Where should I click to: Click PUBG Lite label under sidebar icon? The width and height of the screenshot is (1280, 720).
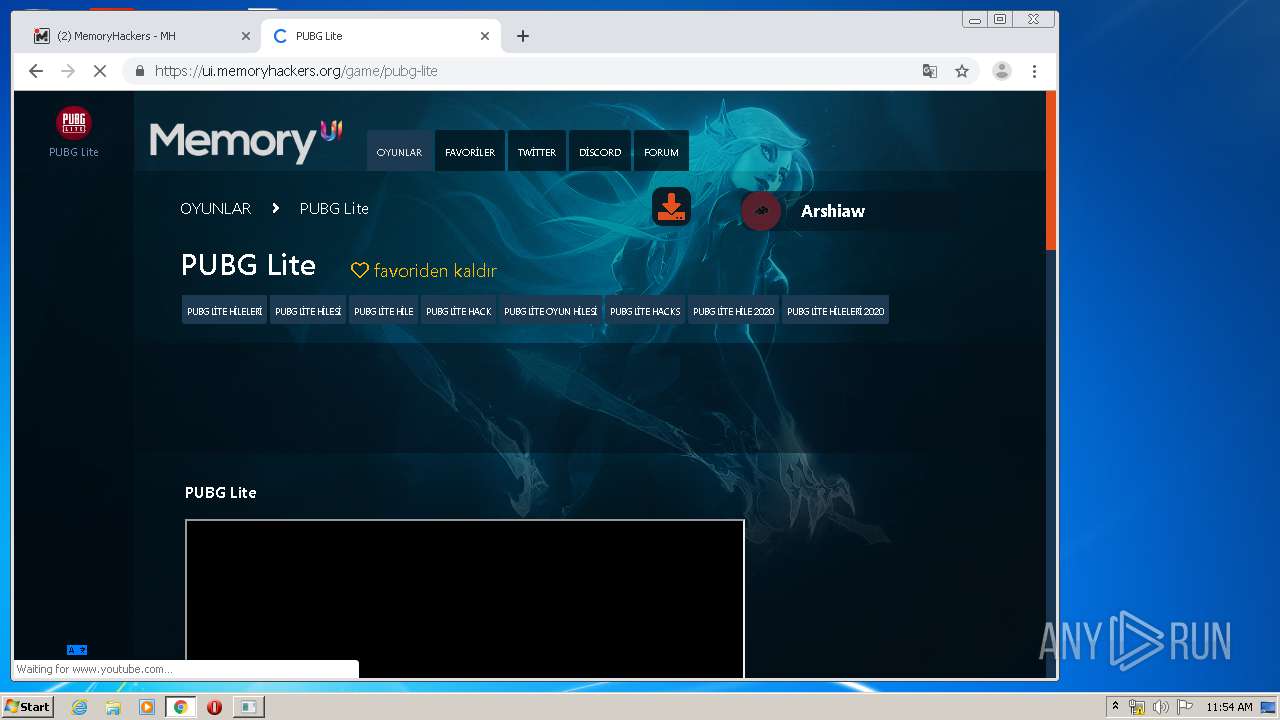(74, 152)
